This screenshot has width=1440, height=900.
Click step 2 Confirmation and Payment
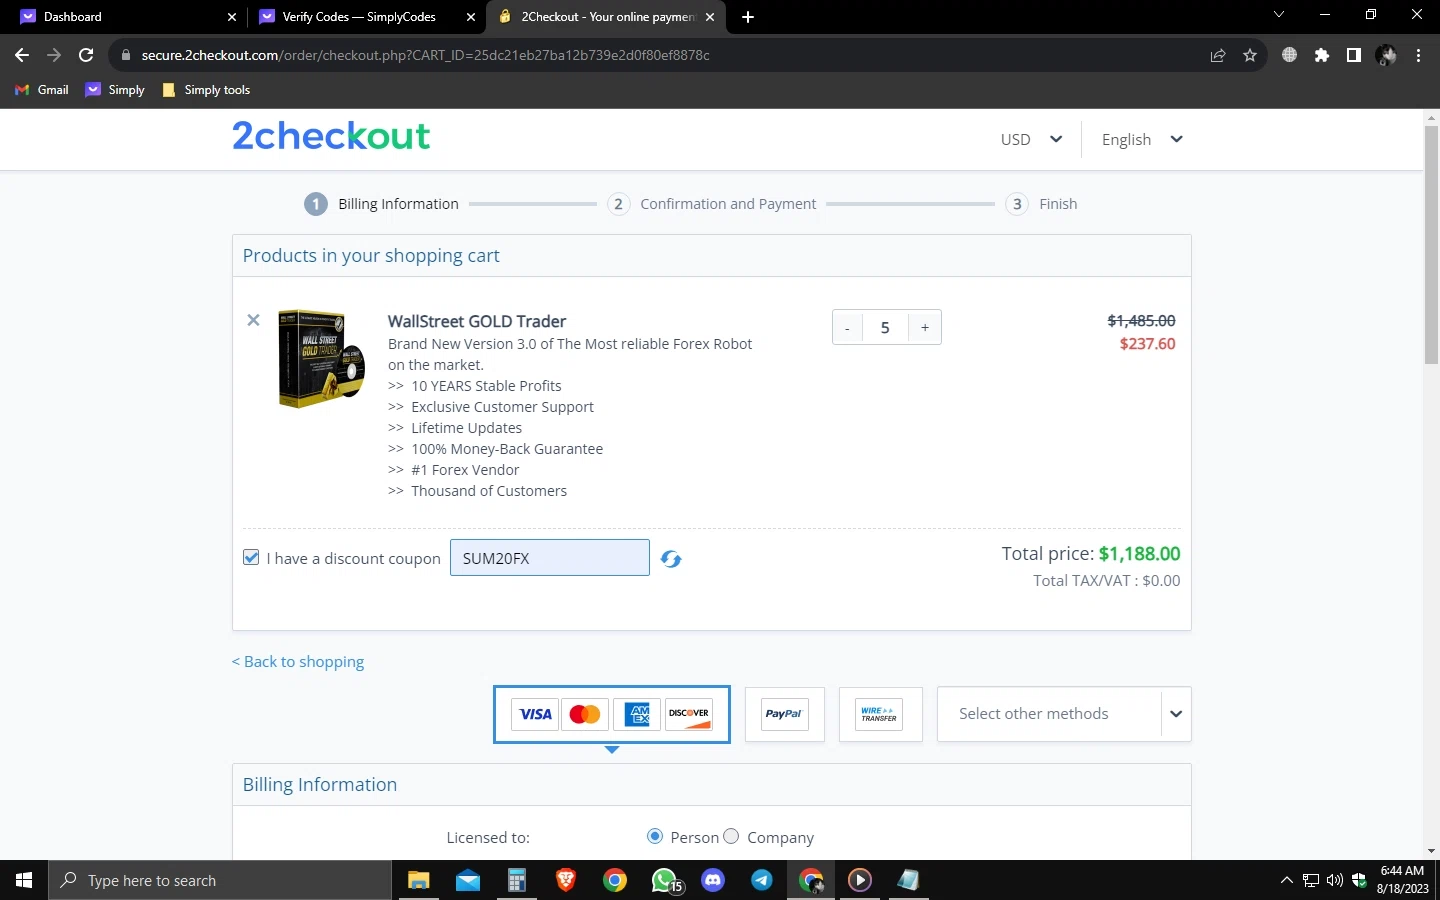coord(712,204)
